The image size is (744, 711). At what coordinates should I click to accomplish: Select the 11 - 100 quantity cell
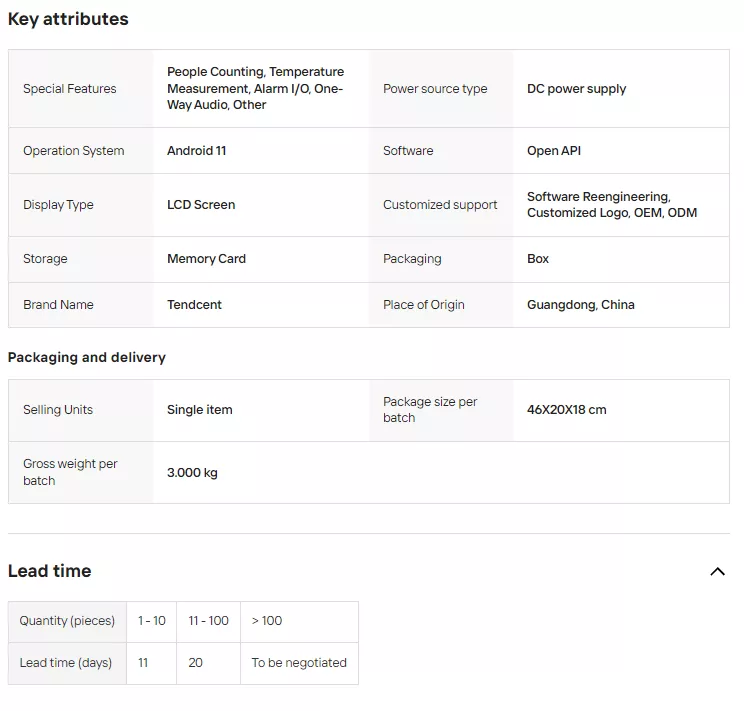click(208, 621)
